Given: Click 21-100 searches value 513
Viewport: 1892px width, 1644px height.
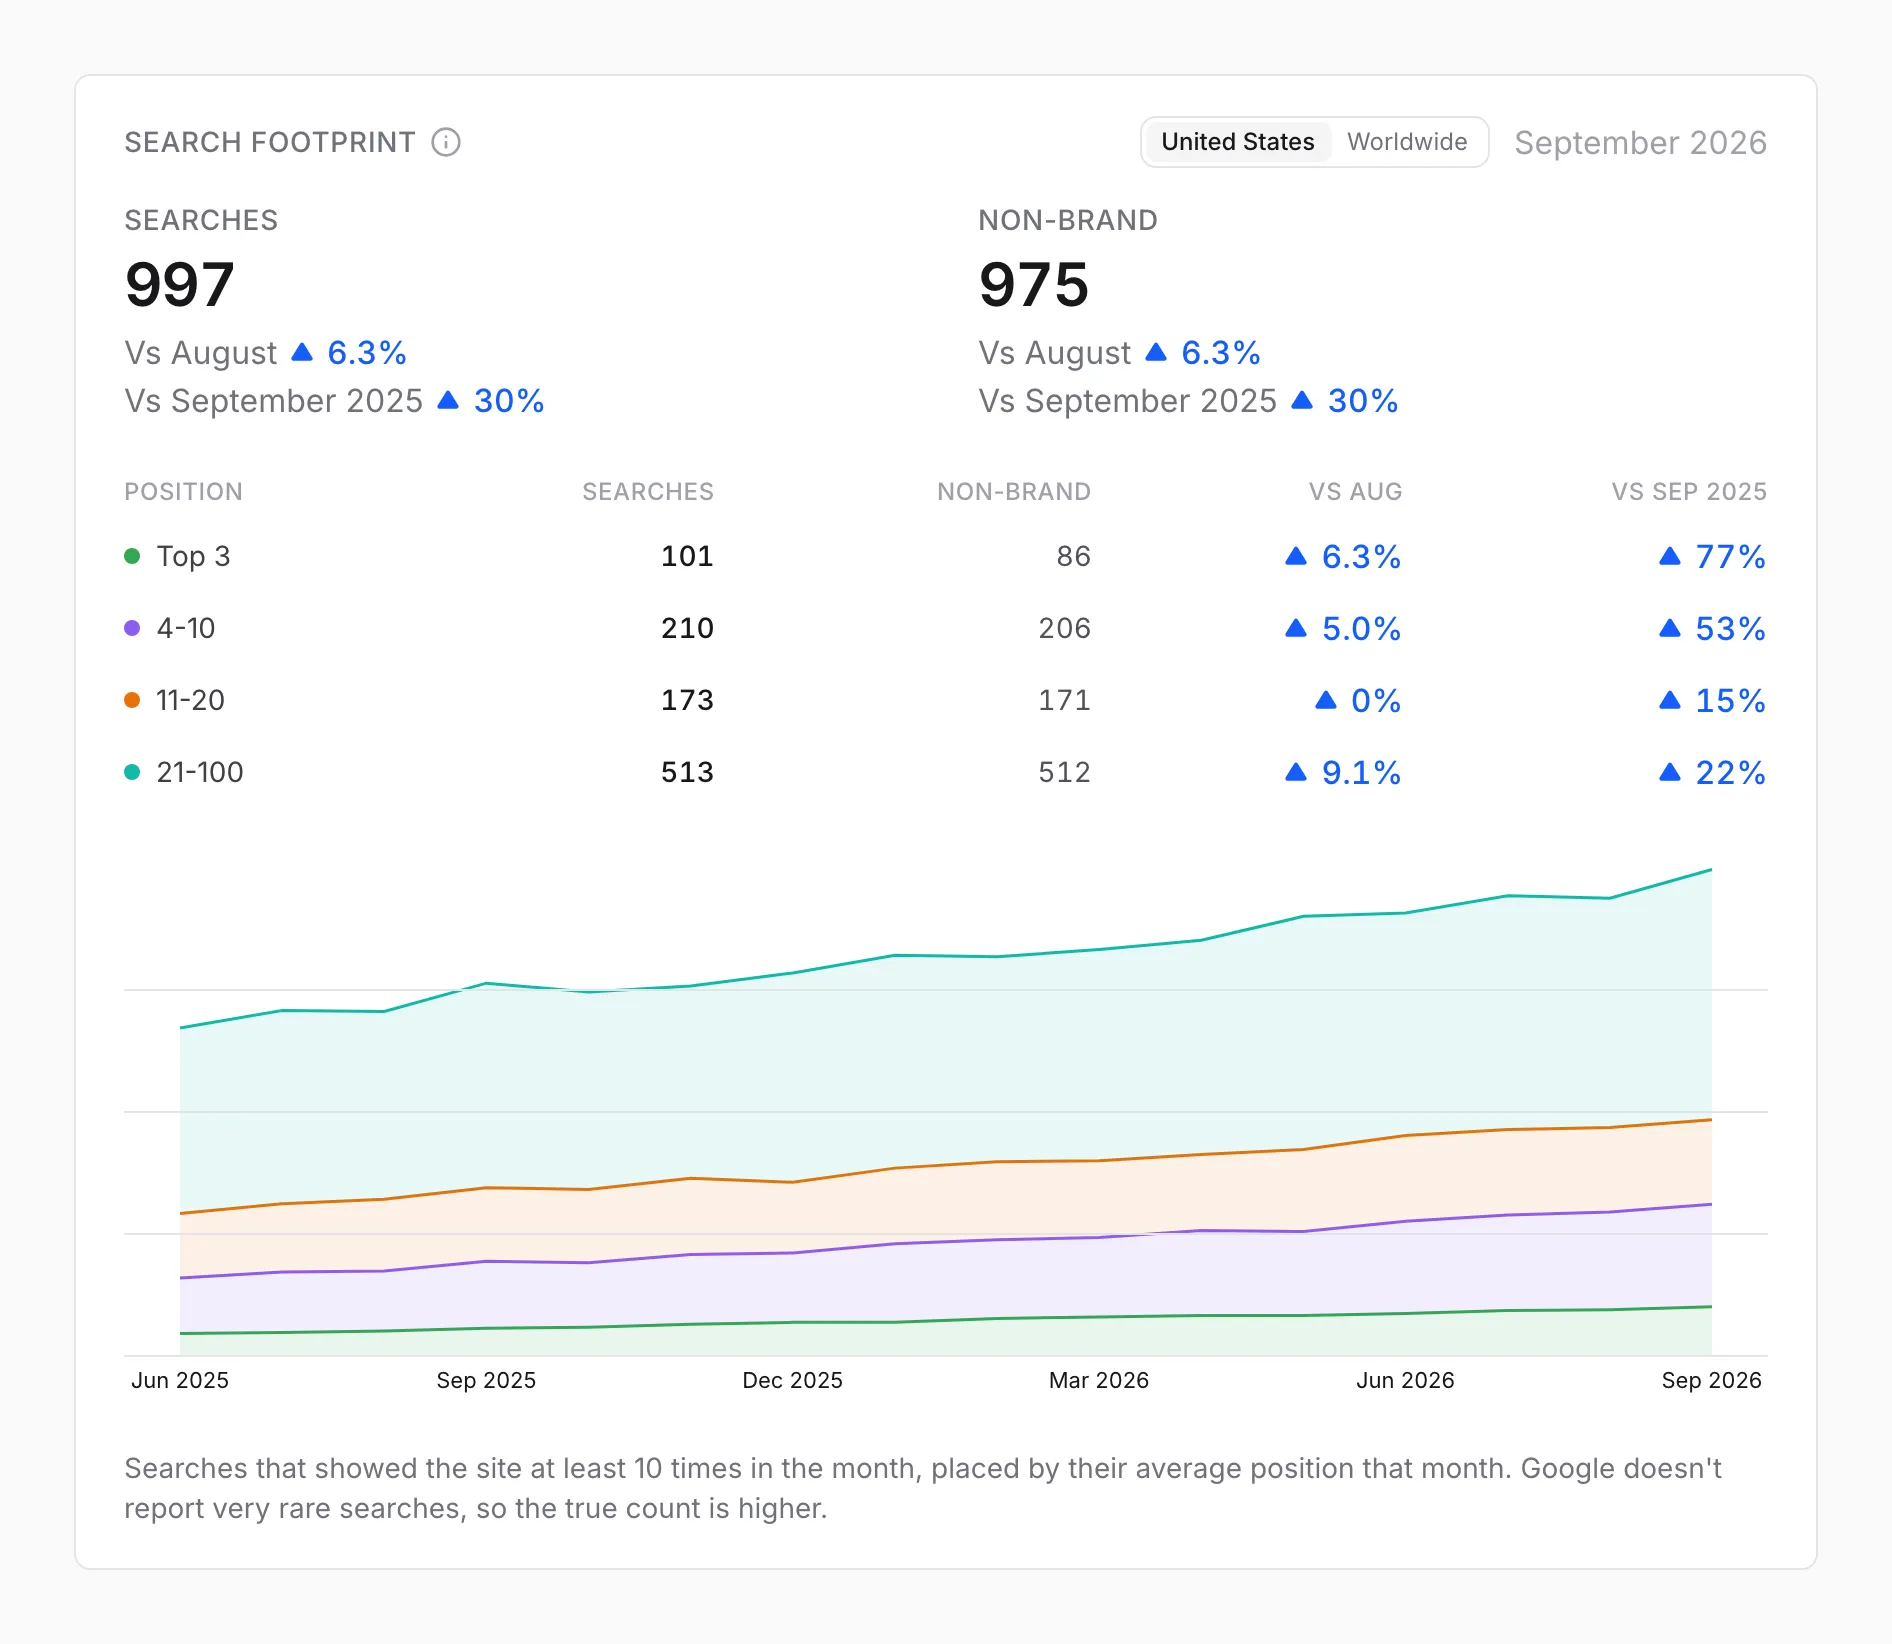Looking at the screenshot, I should (687, 772).
